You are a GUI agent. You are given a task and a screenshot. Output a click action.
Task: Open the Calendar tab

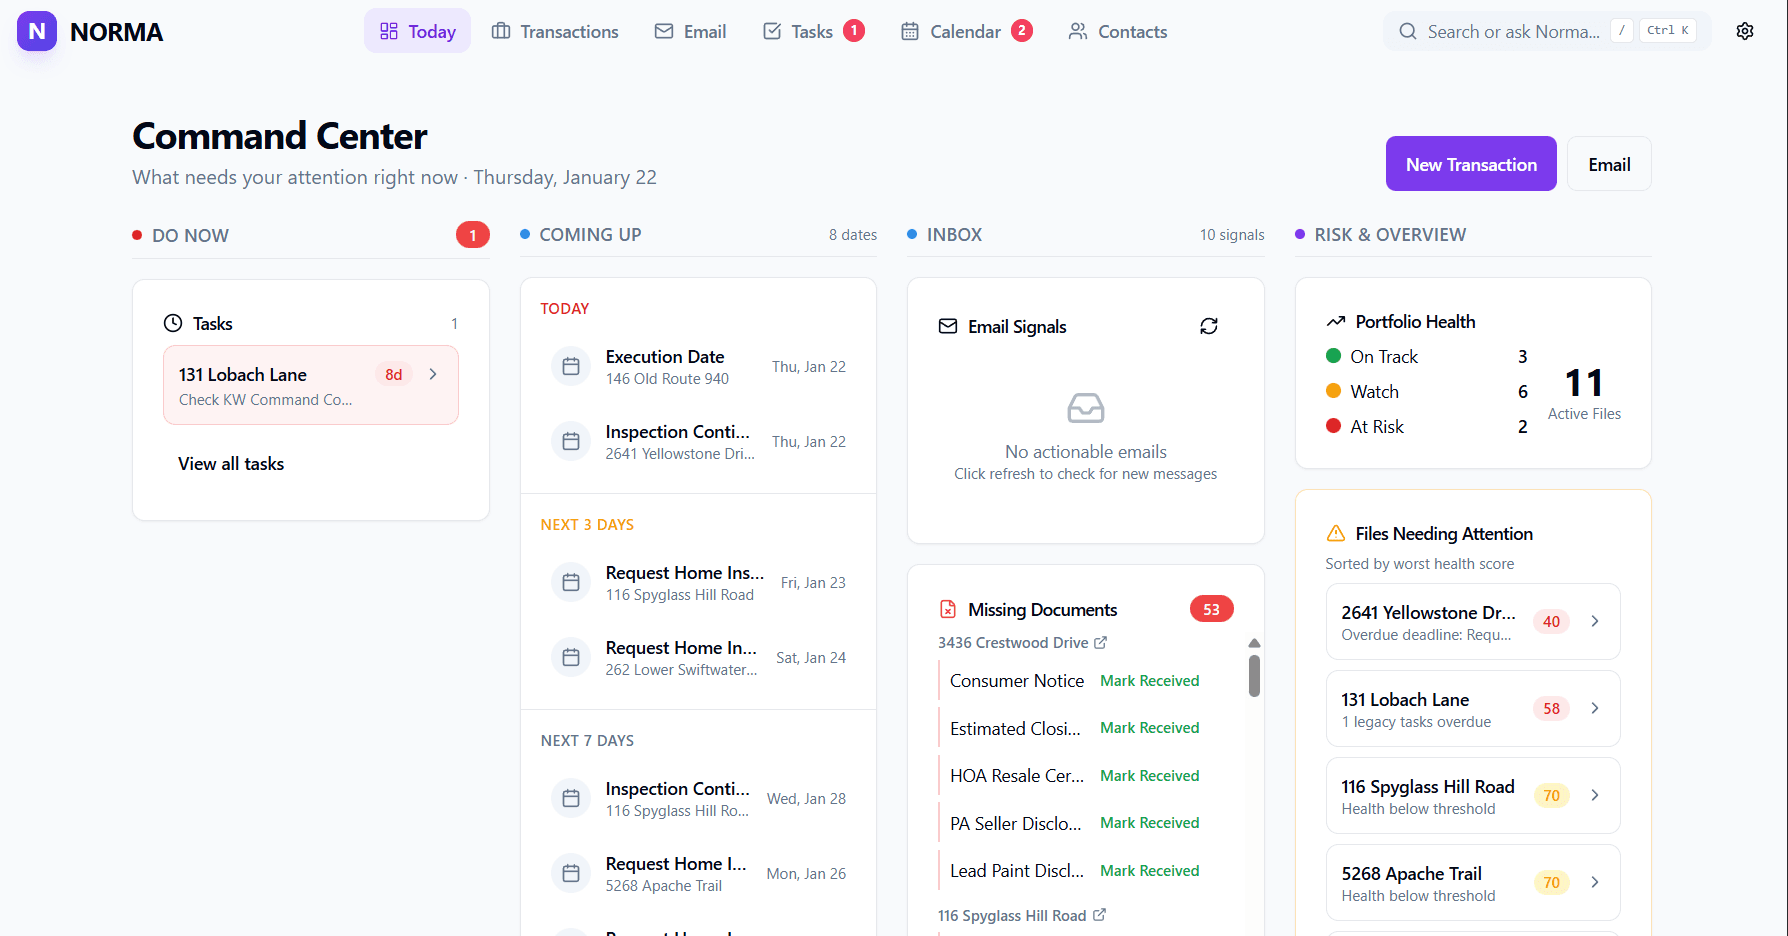(964, 31)
